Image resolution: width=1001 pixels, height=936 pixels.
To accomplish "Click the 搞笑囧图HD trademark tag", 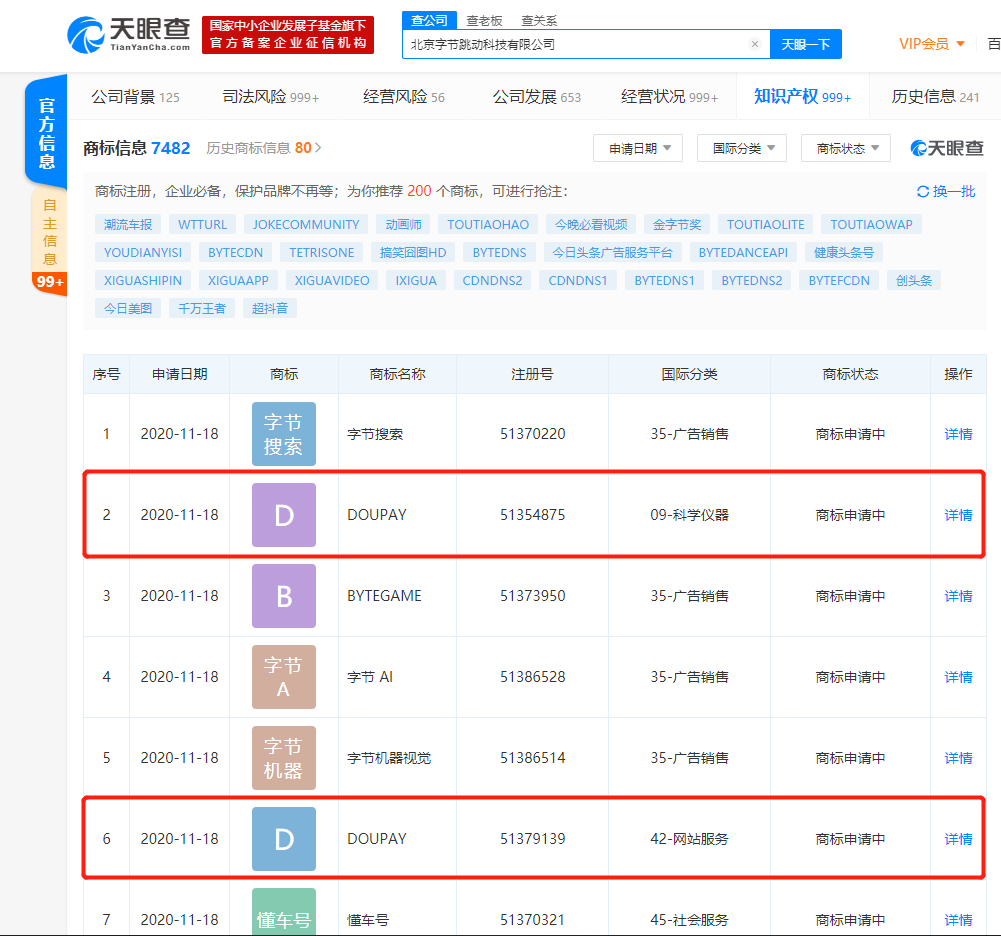I will point(413,253).
